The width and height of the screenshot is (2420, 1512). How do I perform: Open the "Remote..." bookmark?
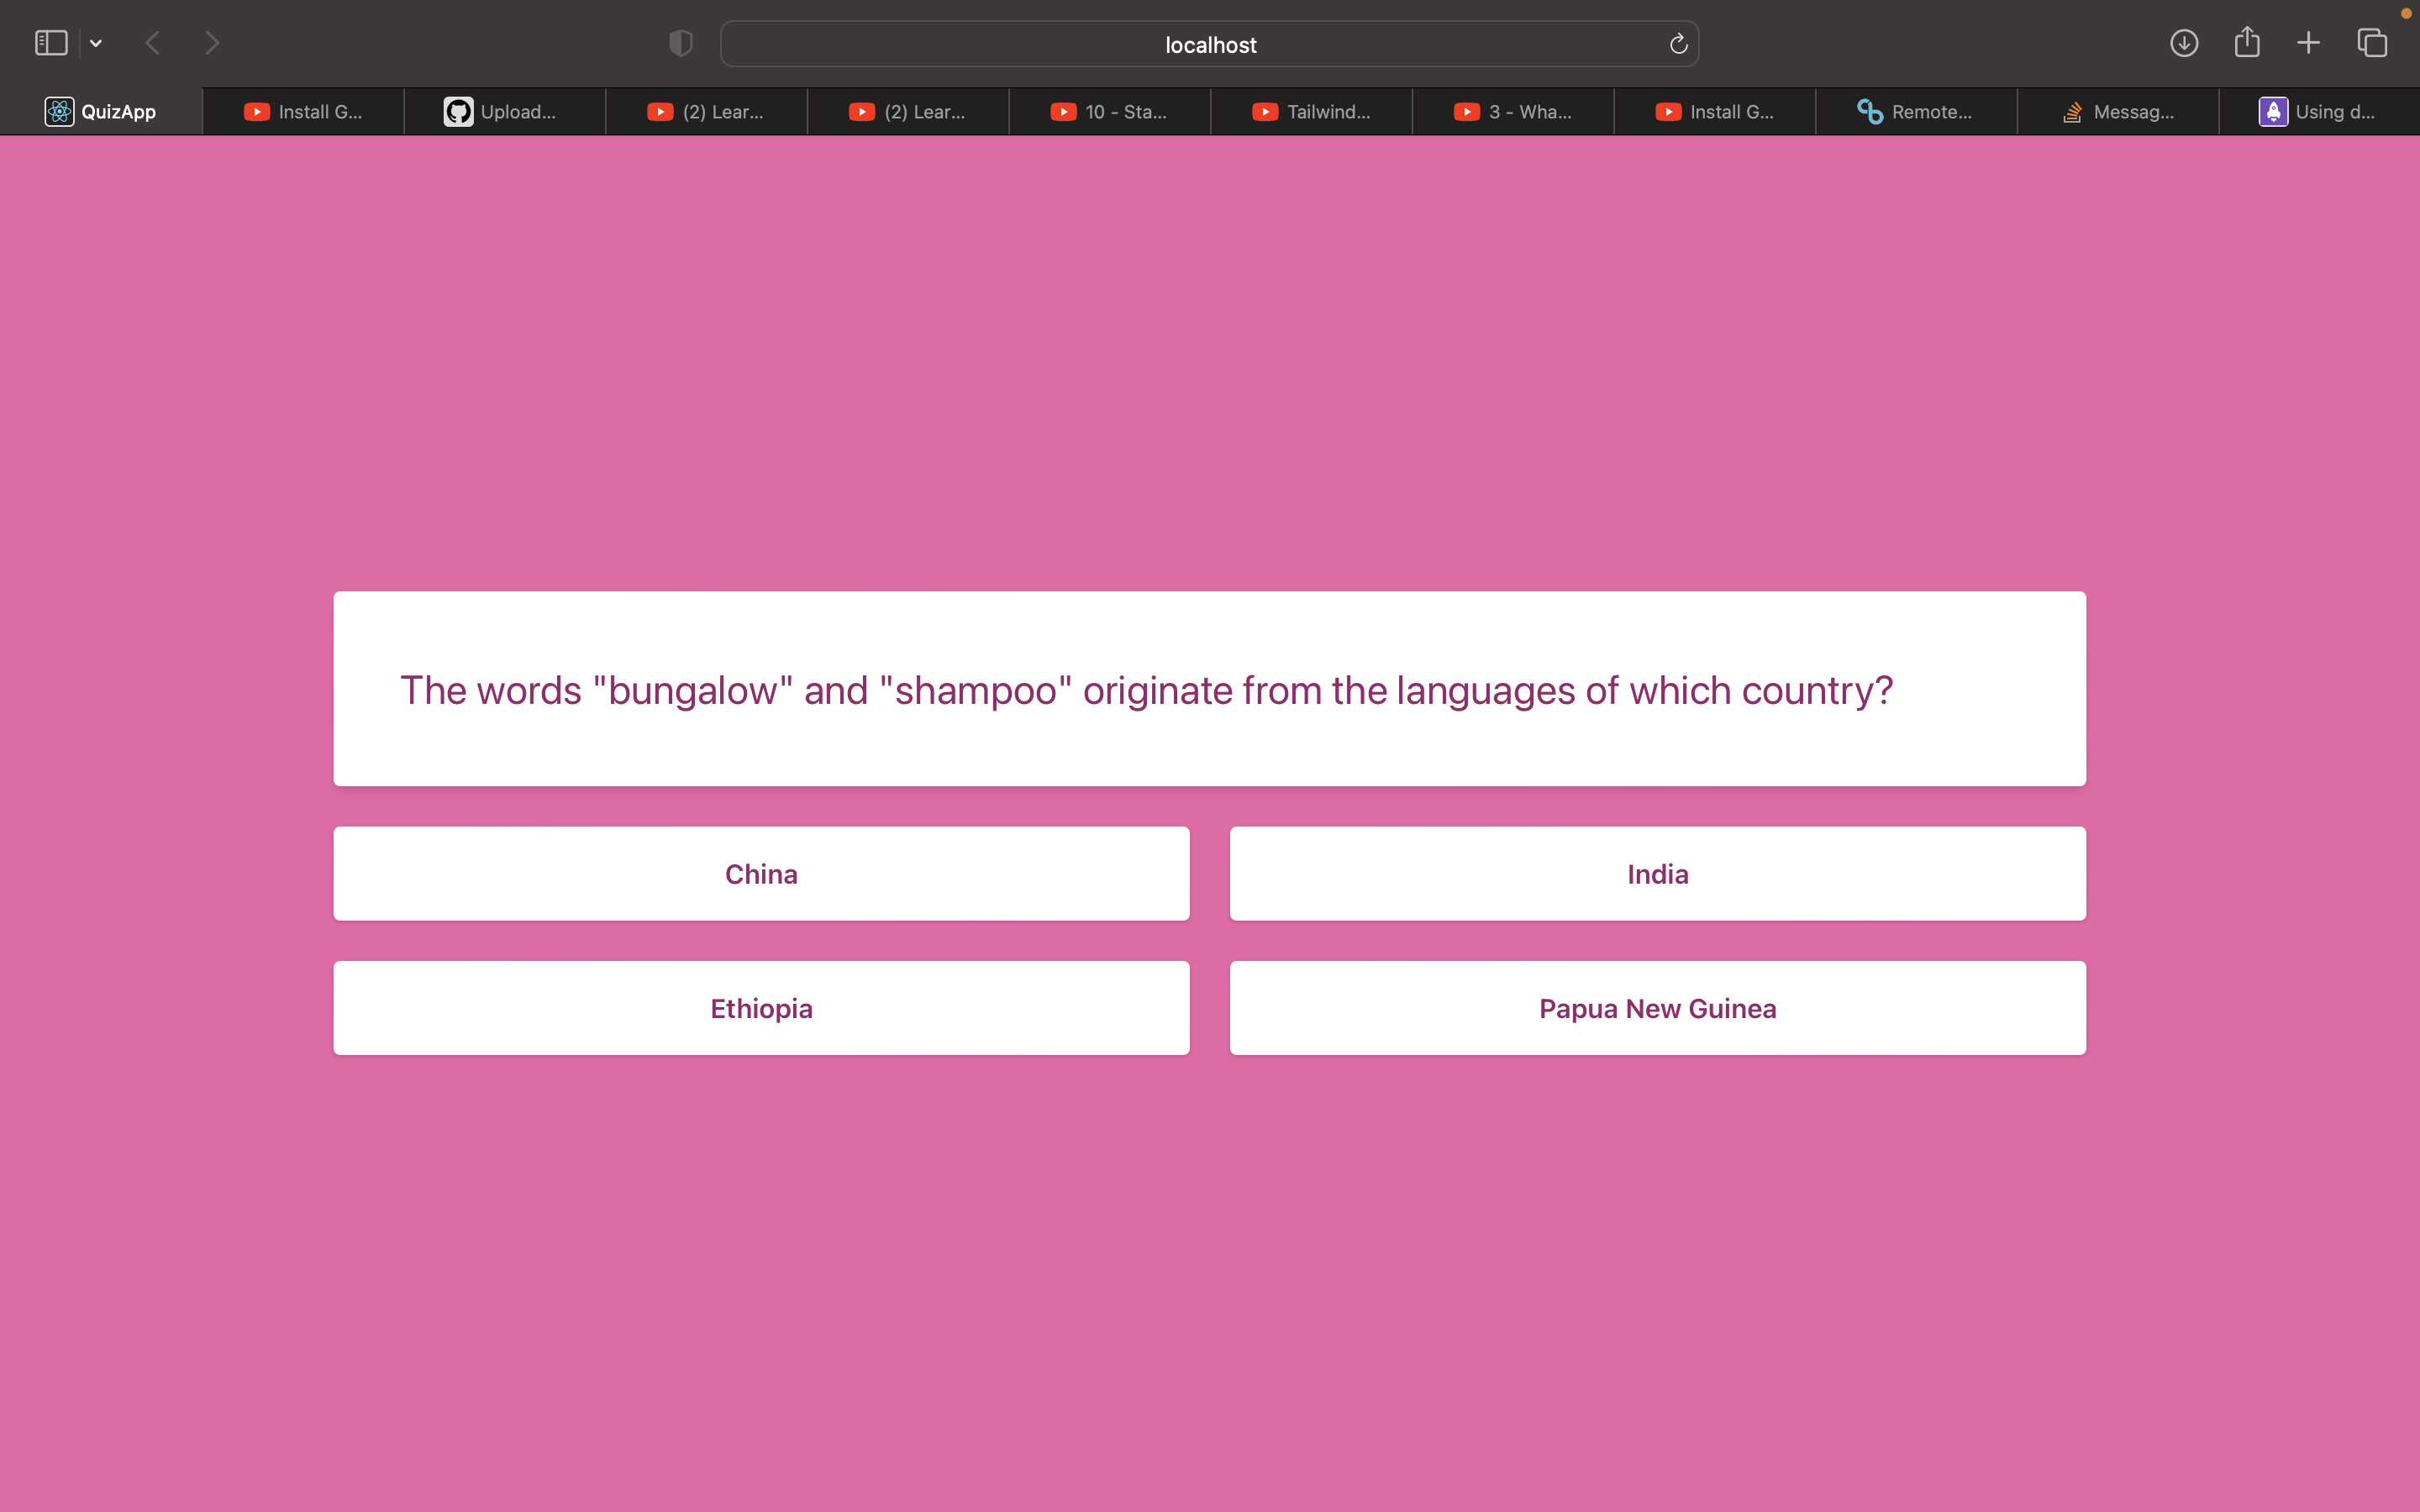(x=1915, y=111)
